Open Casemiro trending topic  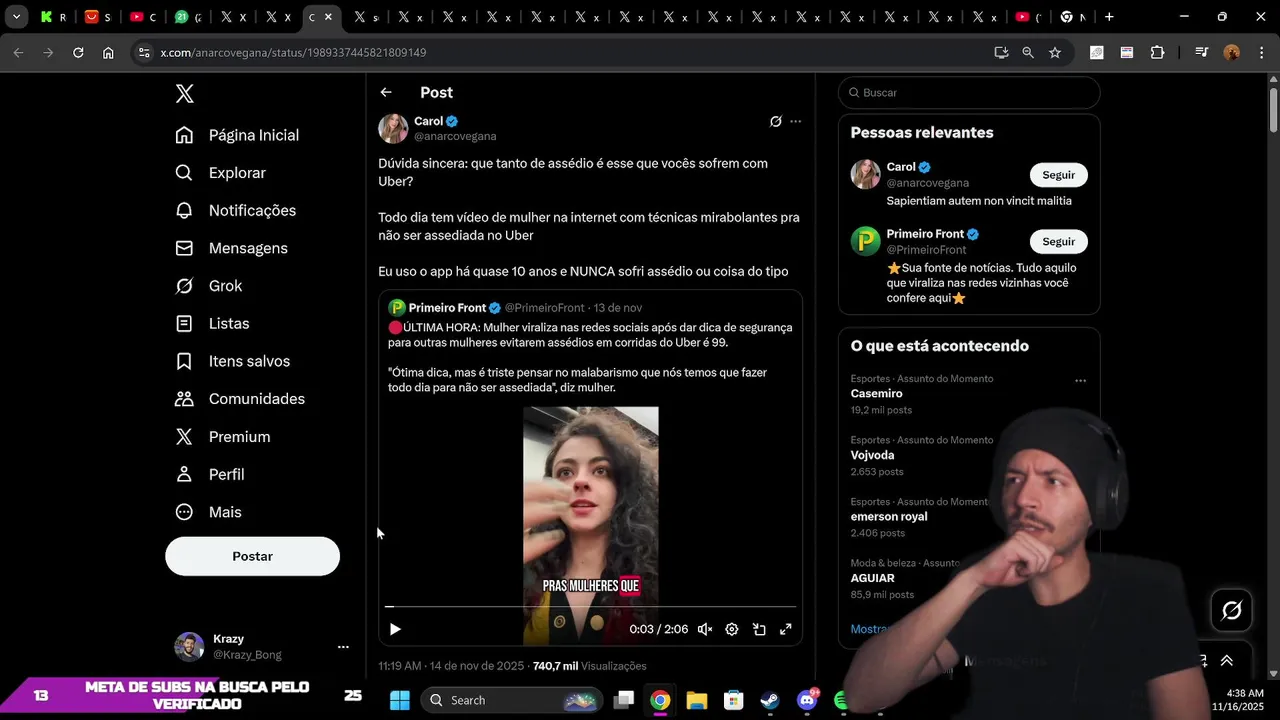click(877, 394)
